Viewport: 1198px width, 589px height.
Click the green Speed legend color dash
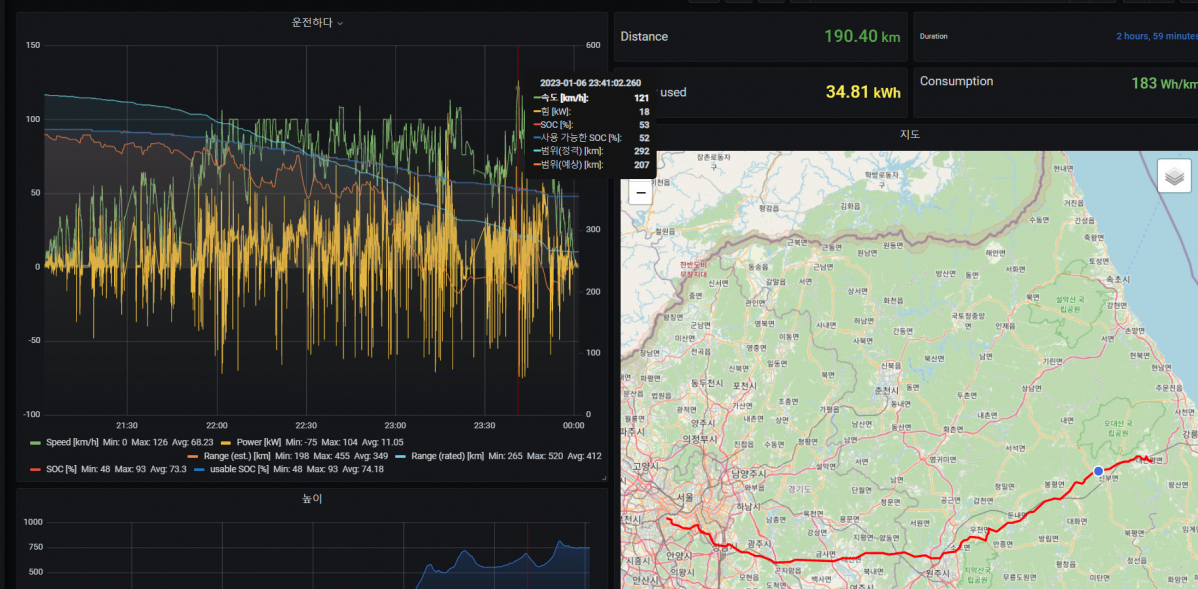pos(36,441)
